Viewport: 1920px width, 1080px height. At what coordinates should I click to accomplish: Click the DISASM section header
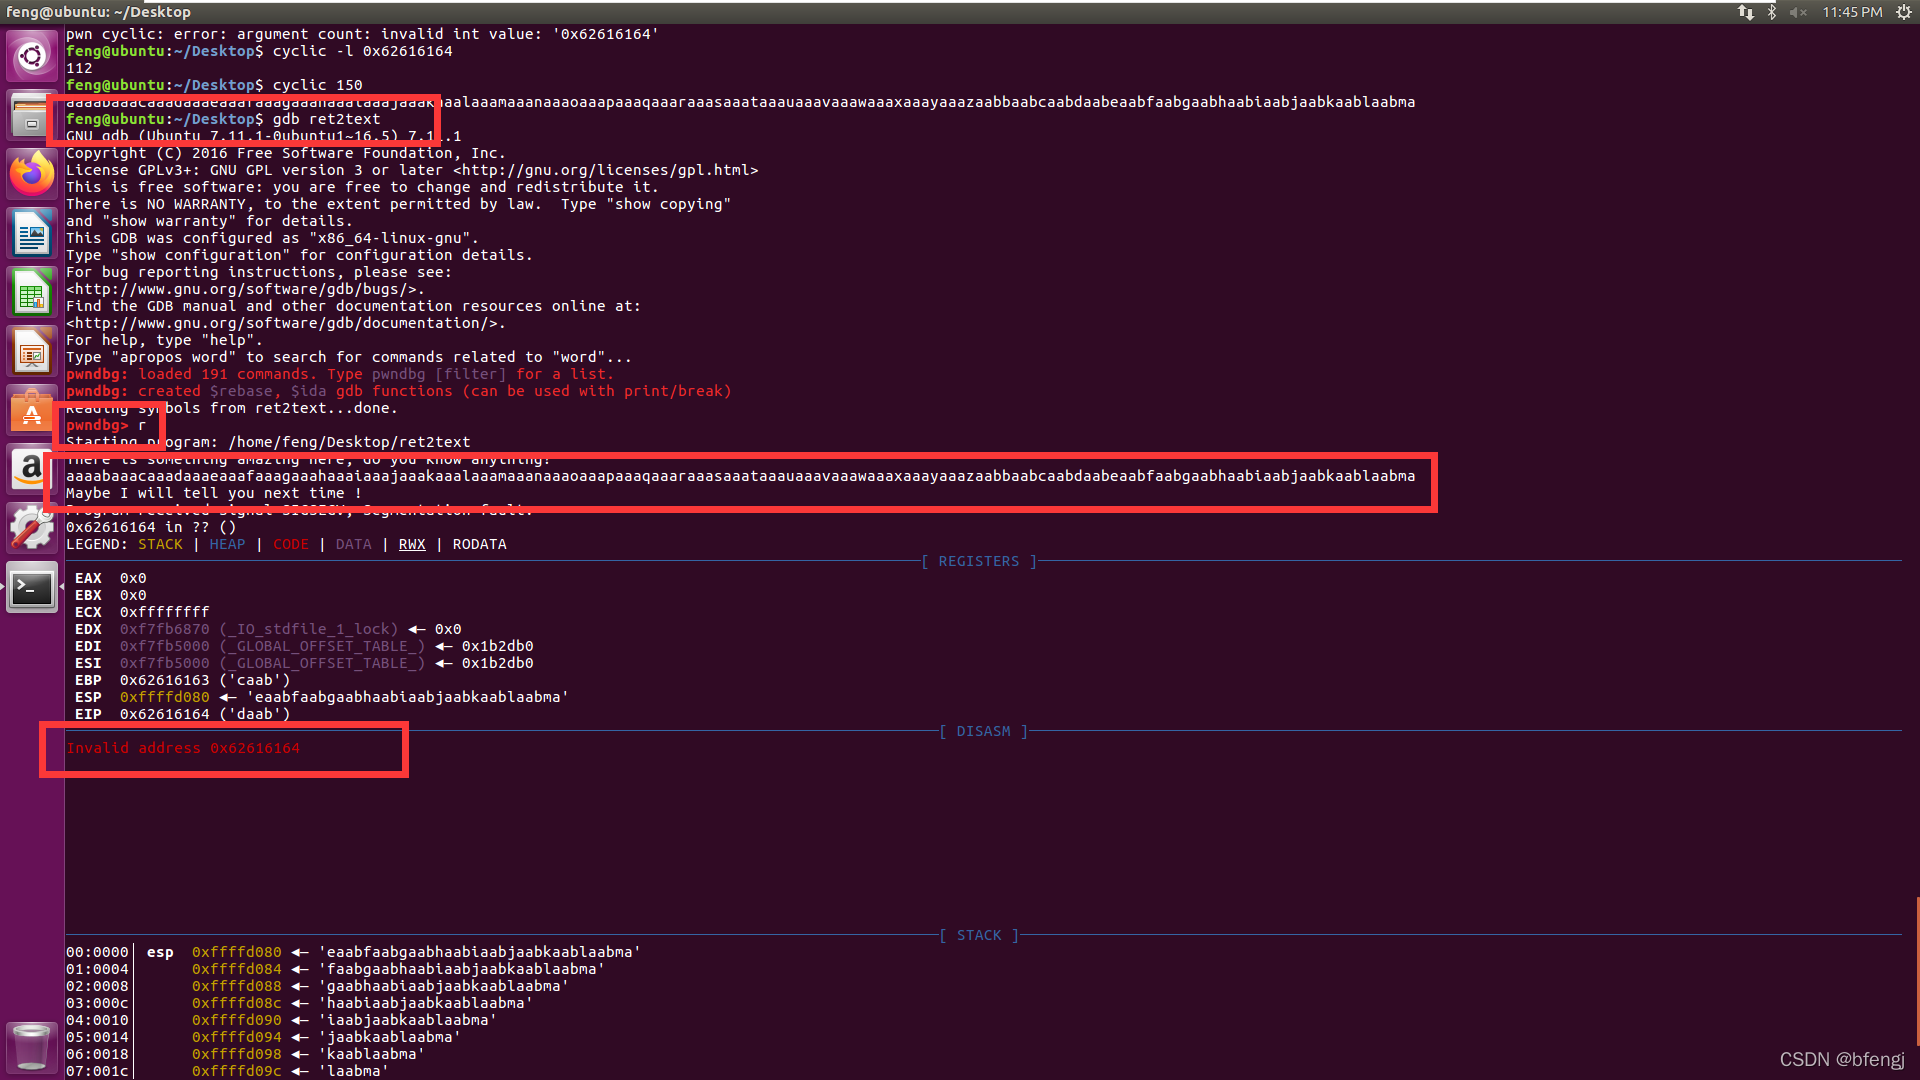(984, 731)
